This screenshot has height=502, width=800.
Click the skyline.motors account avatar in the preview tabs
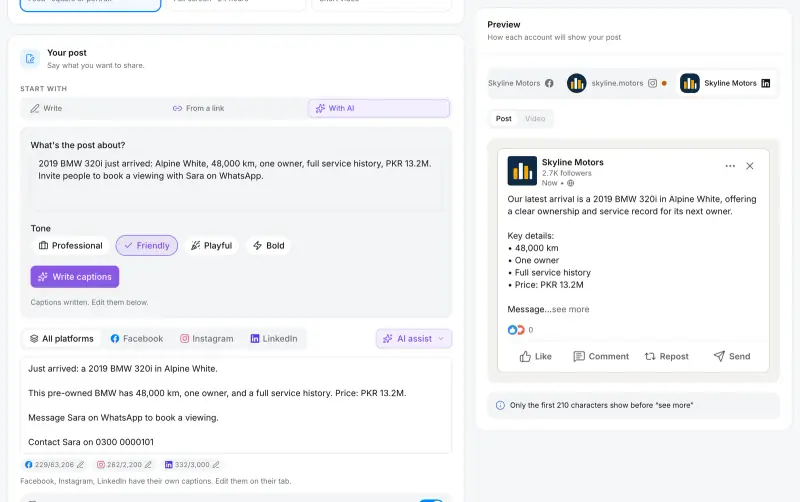tap(577, 83)
